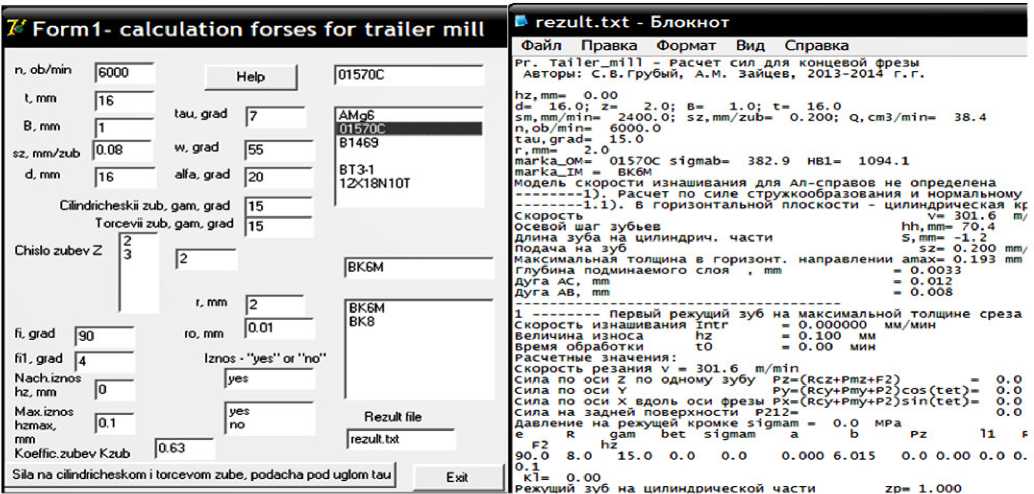The height and width of the screenshot is (494, 1034).
Task: Select no in the Iznos list
Action: coord(237,424)
